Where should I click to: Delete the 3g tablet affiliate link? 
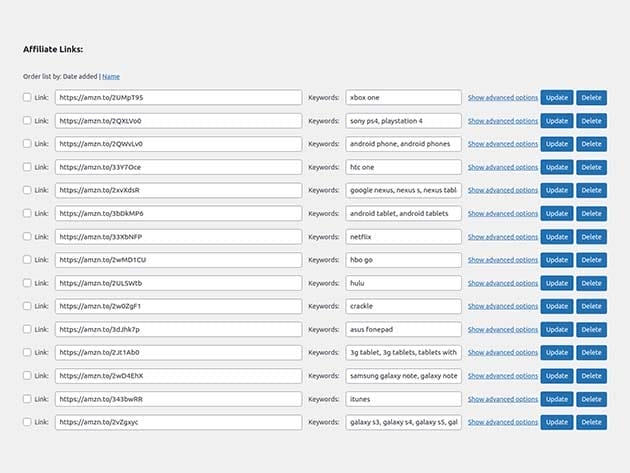pos(591,352)
